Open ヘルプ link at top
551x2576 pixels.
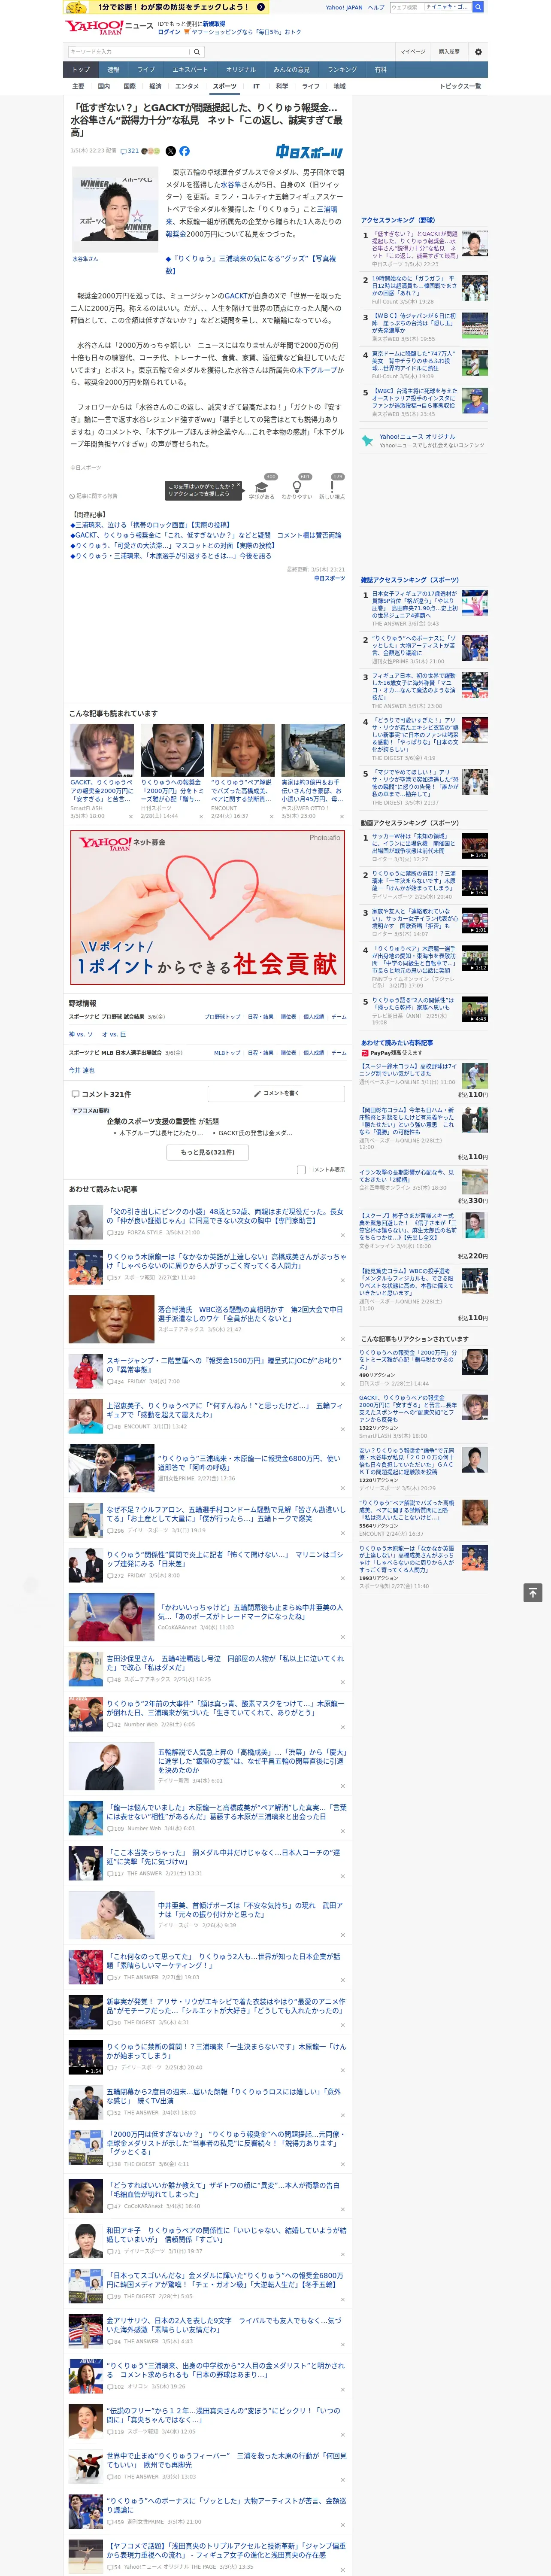click(x=375, y=7)
